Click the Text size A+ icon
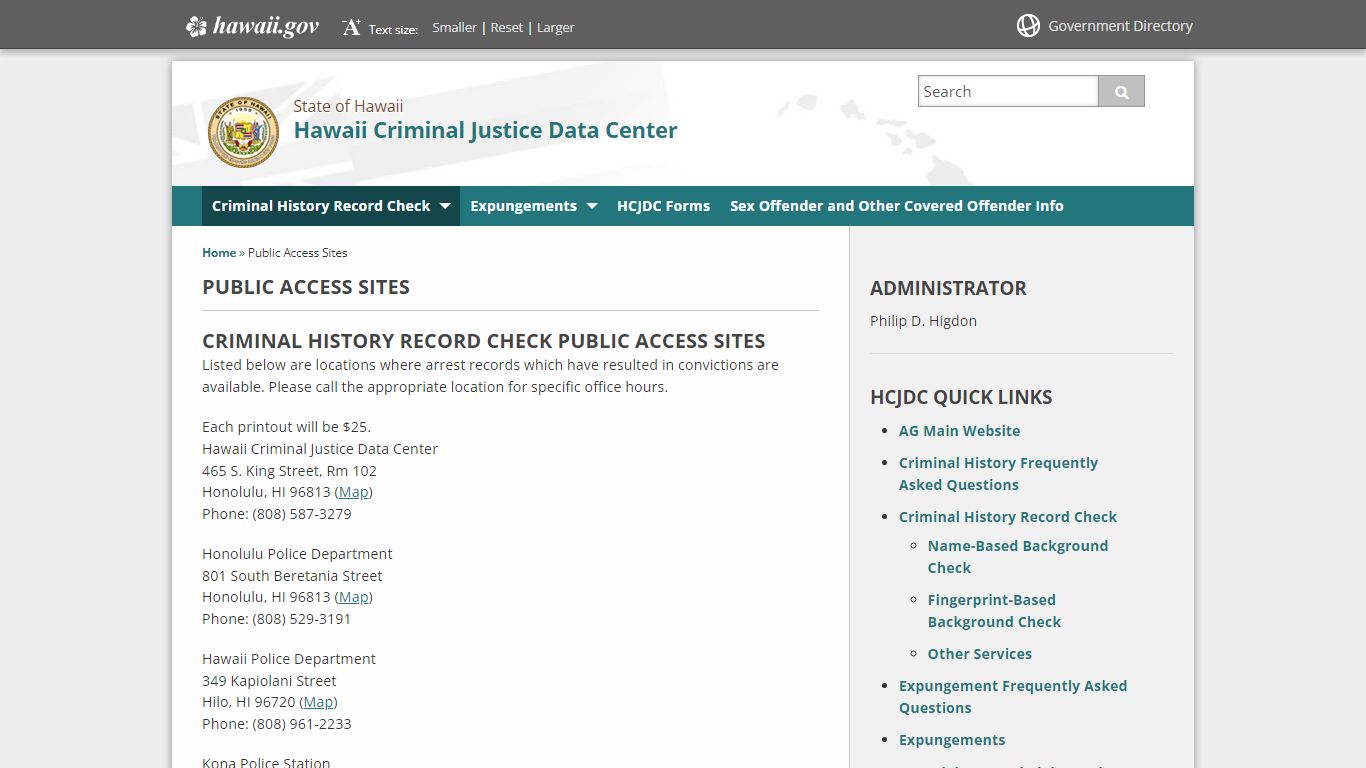This screenshot has width=1366, height=768. tap(351, 28)
